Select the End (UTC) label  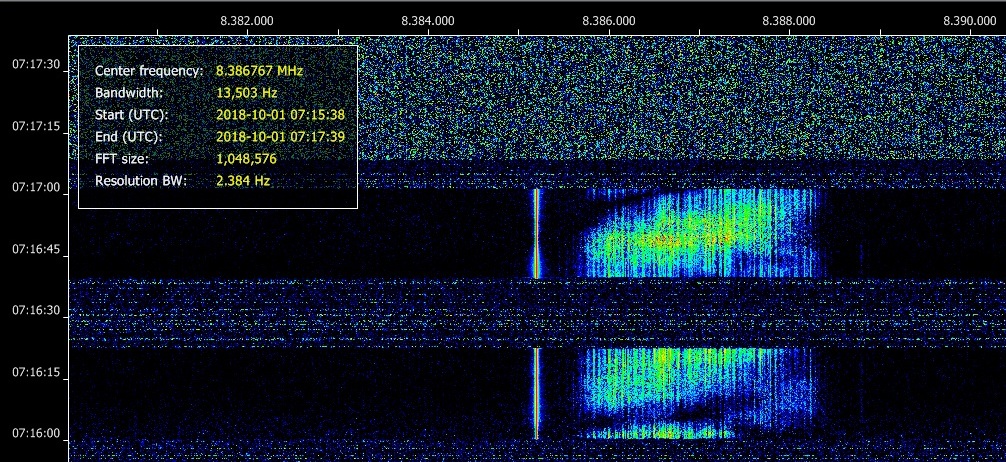tap(128, 137)
